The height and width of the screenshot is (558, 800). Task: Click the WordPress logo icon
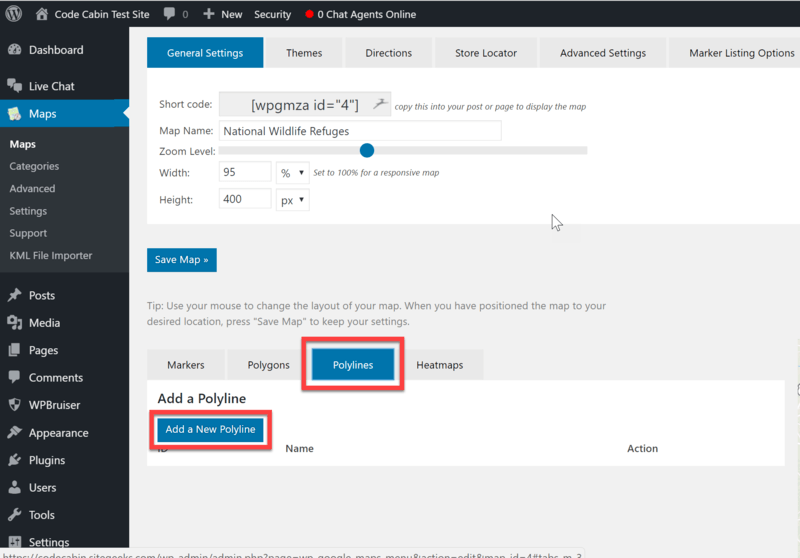tap(14, 14)
